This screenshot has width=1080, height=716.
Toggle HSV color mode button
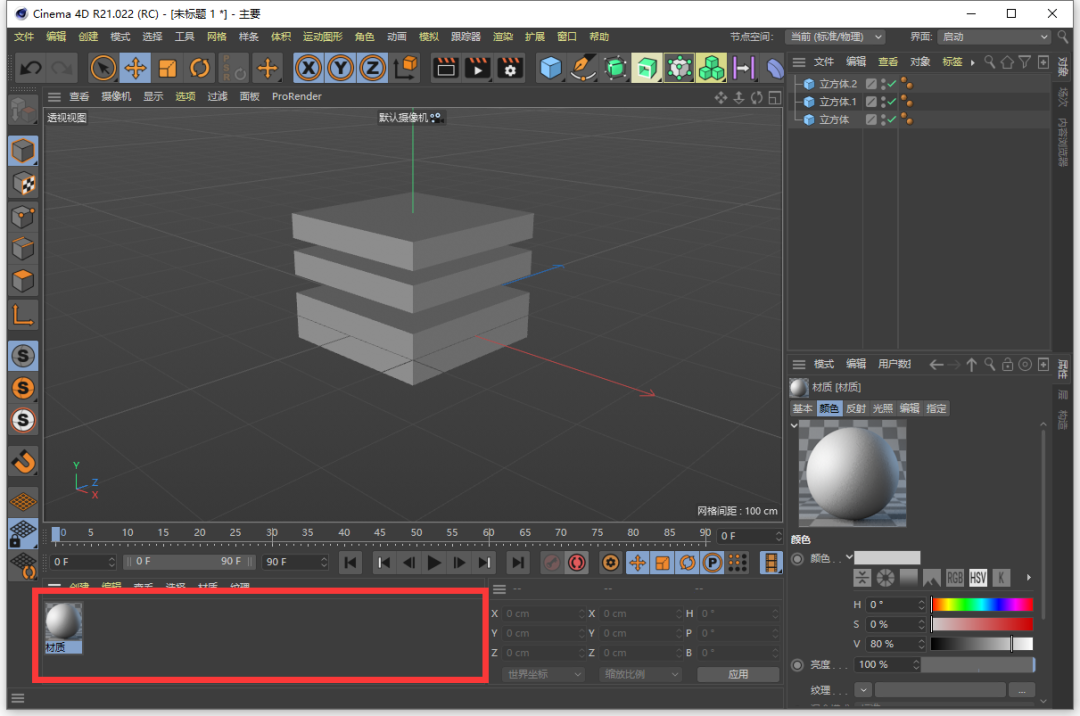977,578
